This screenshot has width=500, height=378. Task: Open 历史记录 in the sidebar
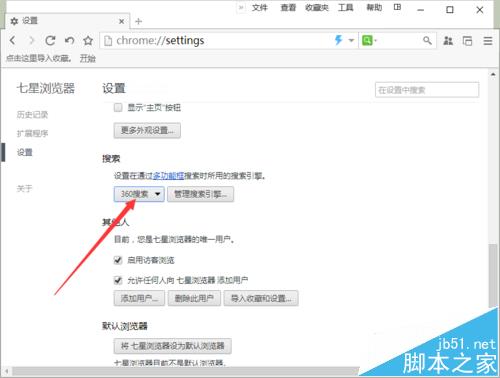coord(32,115)
